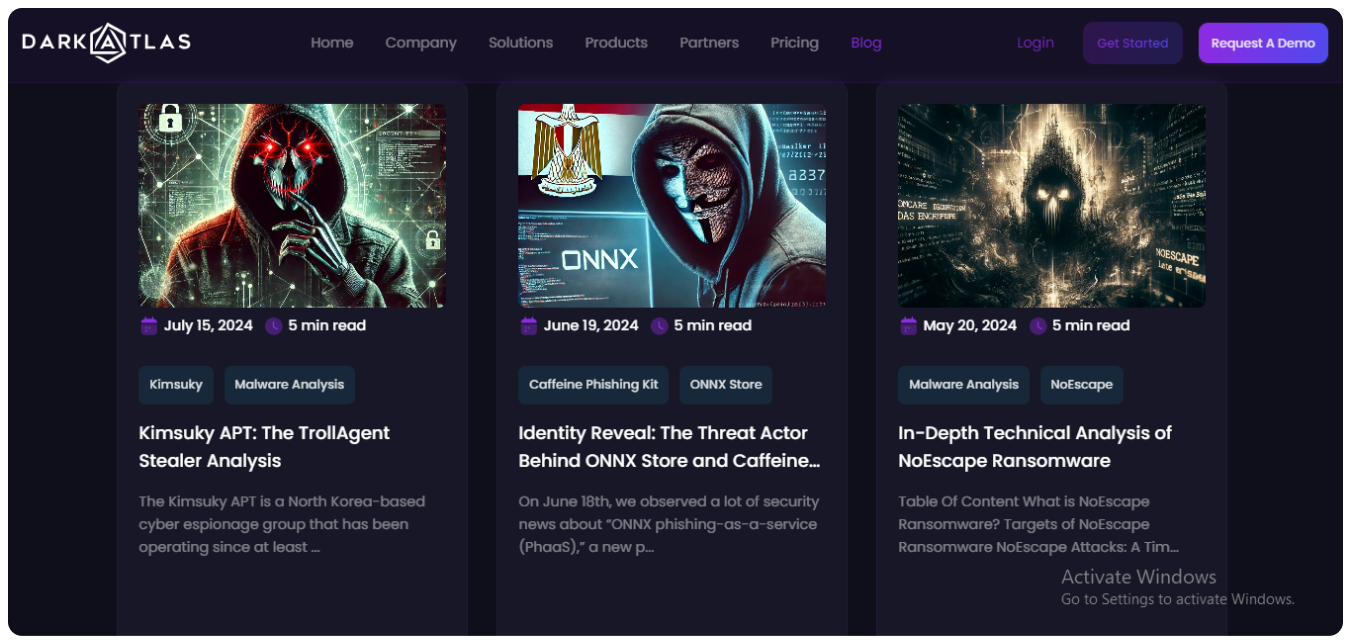Screen dimensions: 1351x644
Task: Open Identity Reveal: The Threat Actor article
Action: [669, 447]
